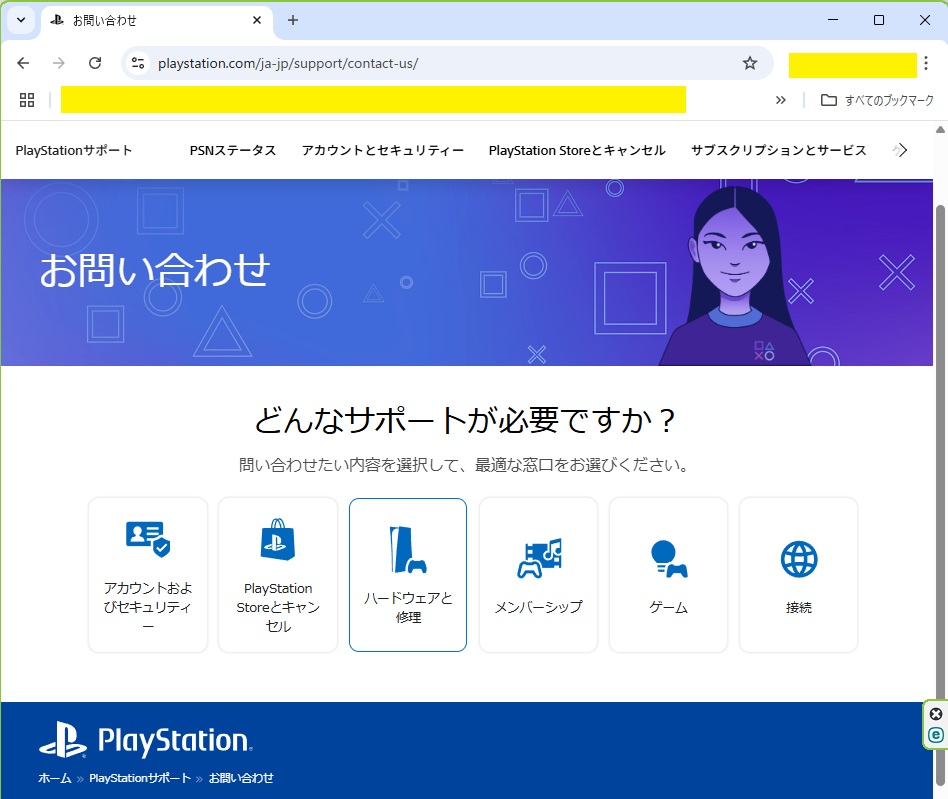Open the Chrome apps grid icon
Image resolution: width=948 pixels, height=799 pixels.
[x=27, y=100]
